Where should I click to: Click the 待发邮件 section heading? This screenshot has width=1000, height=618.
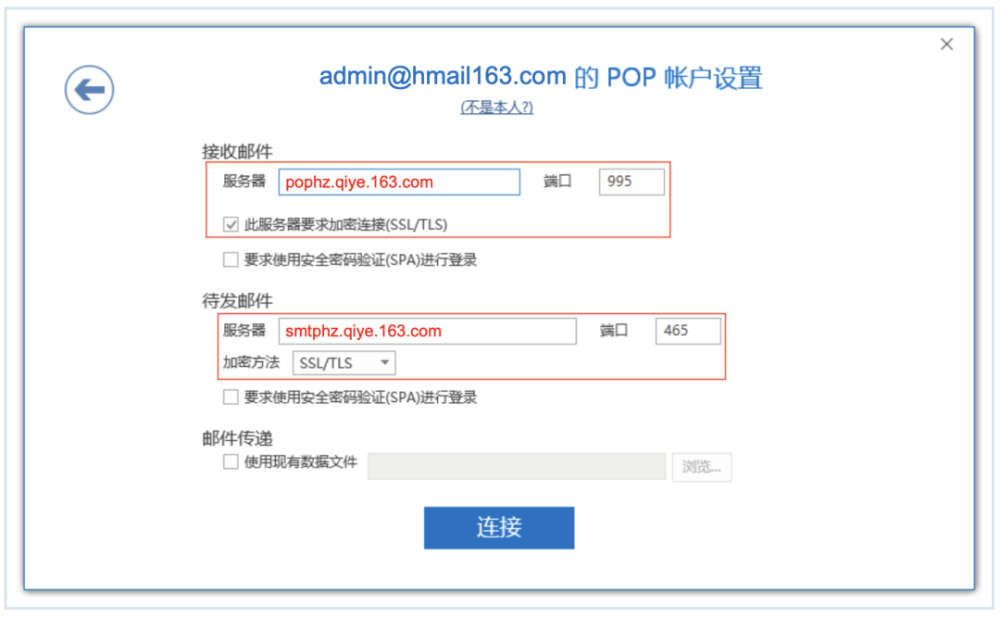[x=237, y=301]
